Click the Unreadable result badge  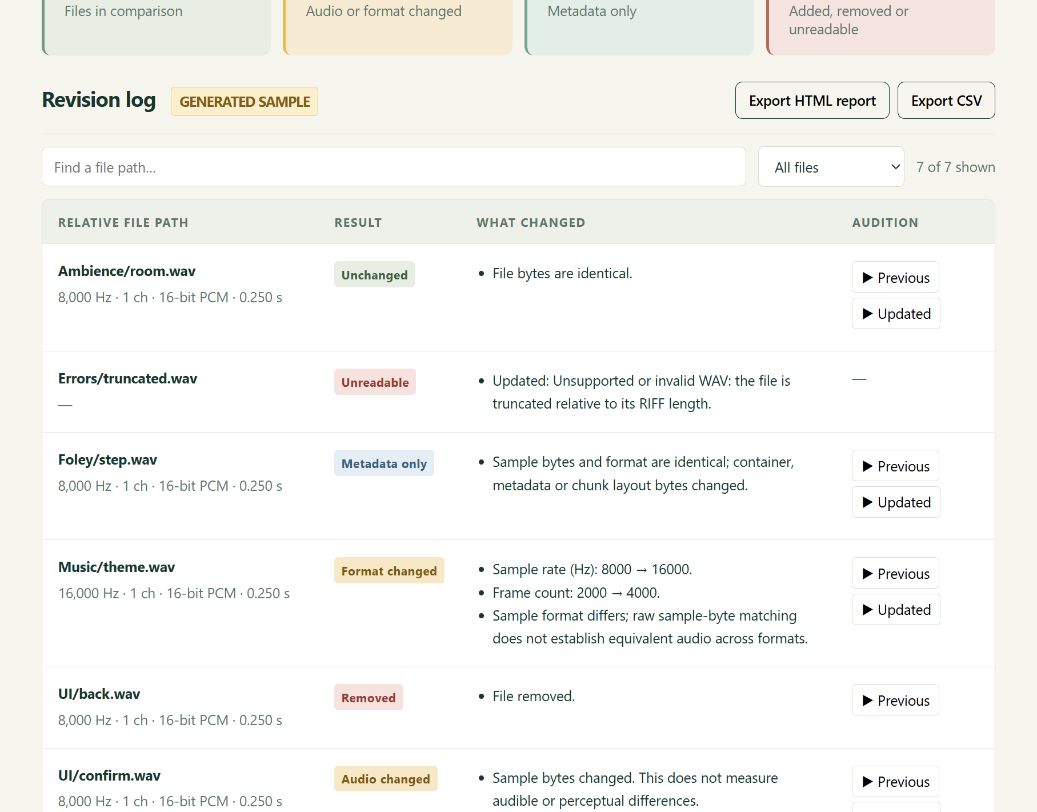click(375, 382)
